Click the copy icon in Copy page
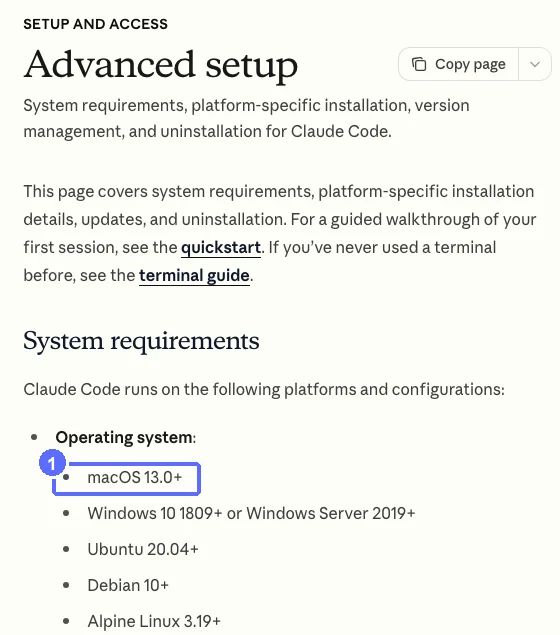Image resolution: width=560 pixels, height=635 pixels. tap(419, 64)
